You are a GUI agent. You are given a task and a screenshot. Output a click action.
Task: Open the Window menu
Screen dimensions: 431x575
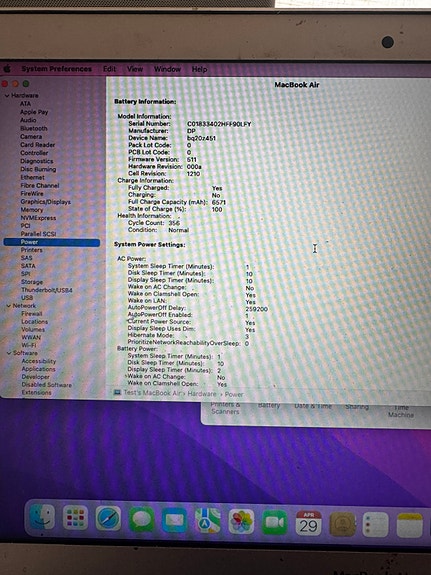(167, 69)
